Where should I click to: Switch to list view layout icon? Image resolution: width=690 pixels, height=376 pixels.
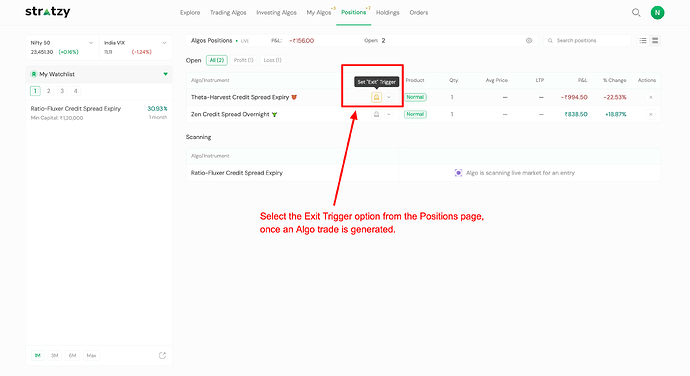(643, 41)
